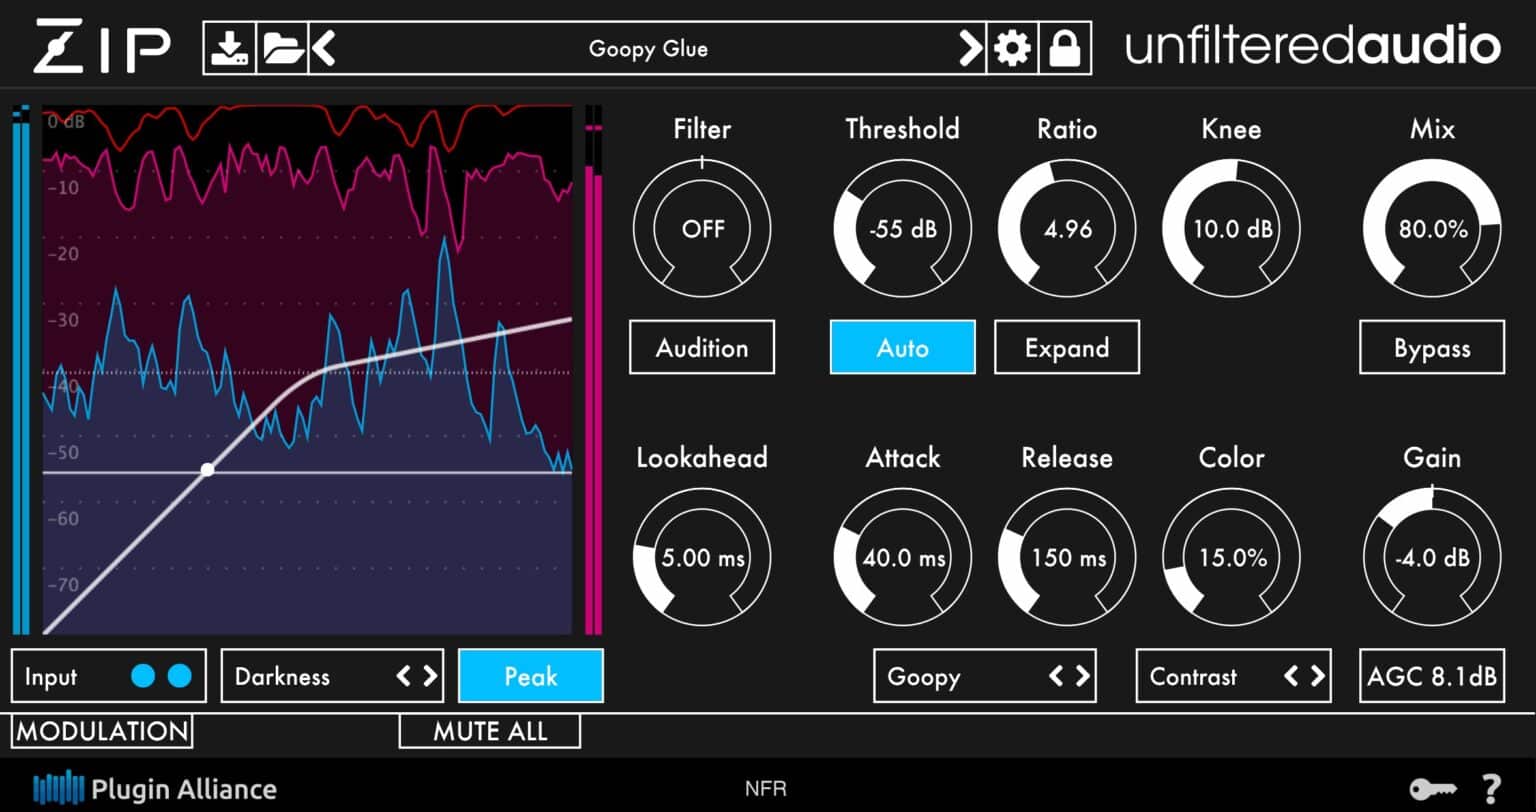Click the Input source selector
This screenshot has width=1536, height=812.
tap(108, 676)
